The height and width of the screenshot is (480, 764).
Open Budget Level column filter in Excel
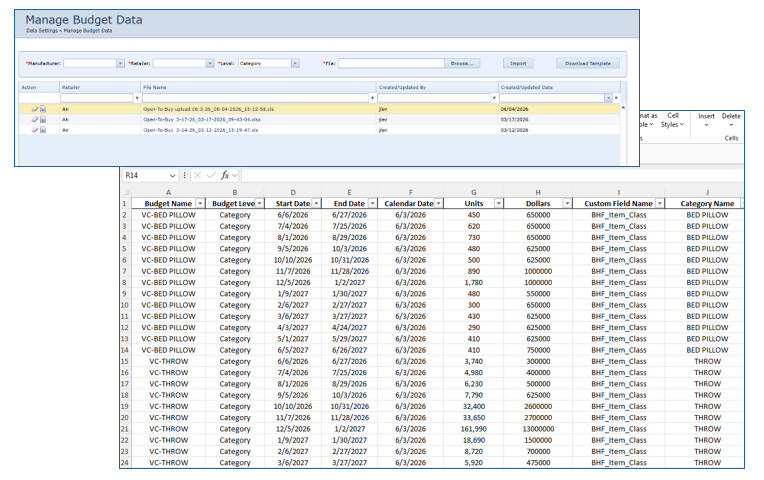coord(259,203)
